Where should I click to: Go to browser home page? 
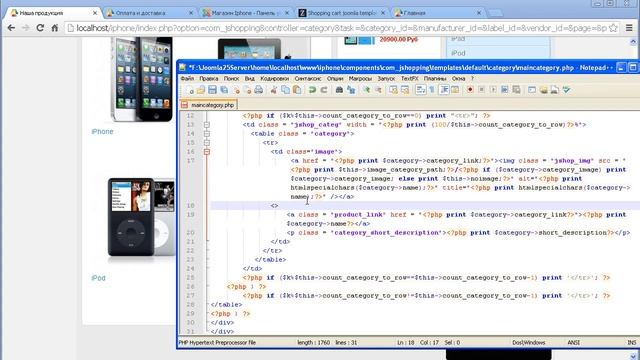[55, 28]
